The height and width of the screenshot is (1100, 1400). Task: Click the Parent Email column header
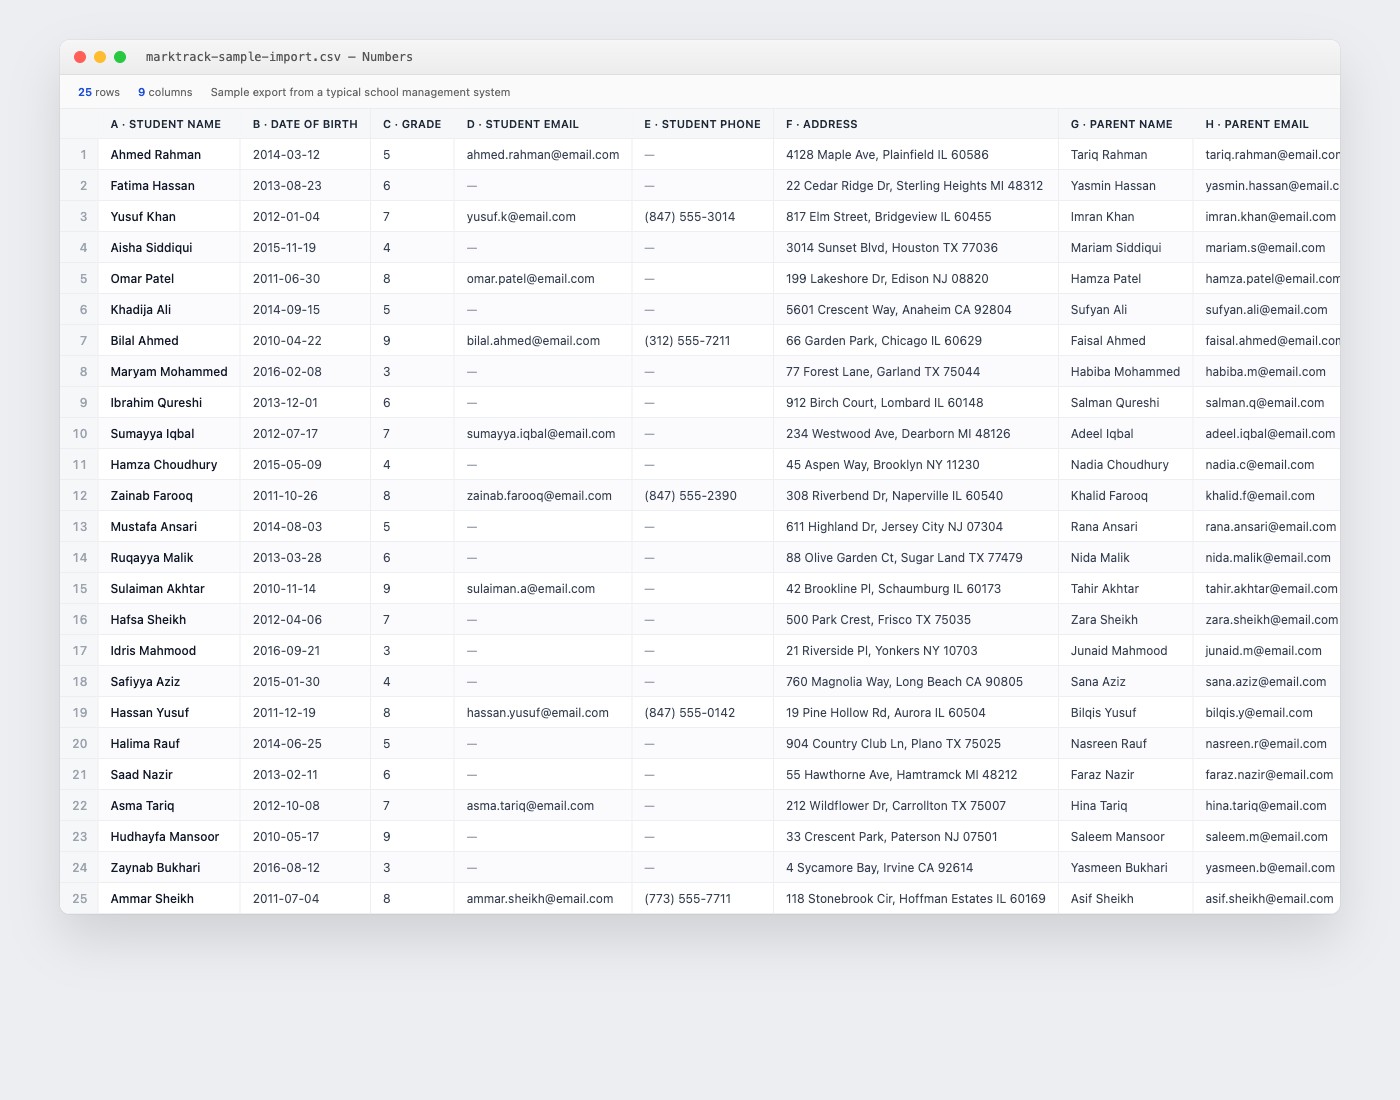(1267, 124)
